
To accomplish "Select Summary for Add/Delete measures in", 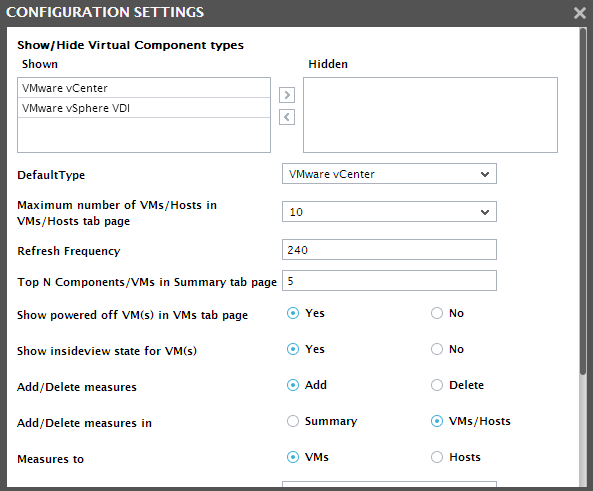I will (x=293, y=421).
